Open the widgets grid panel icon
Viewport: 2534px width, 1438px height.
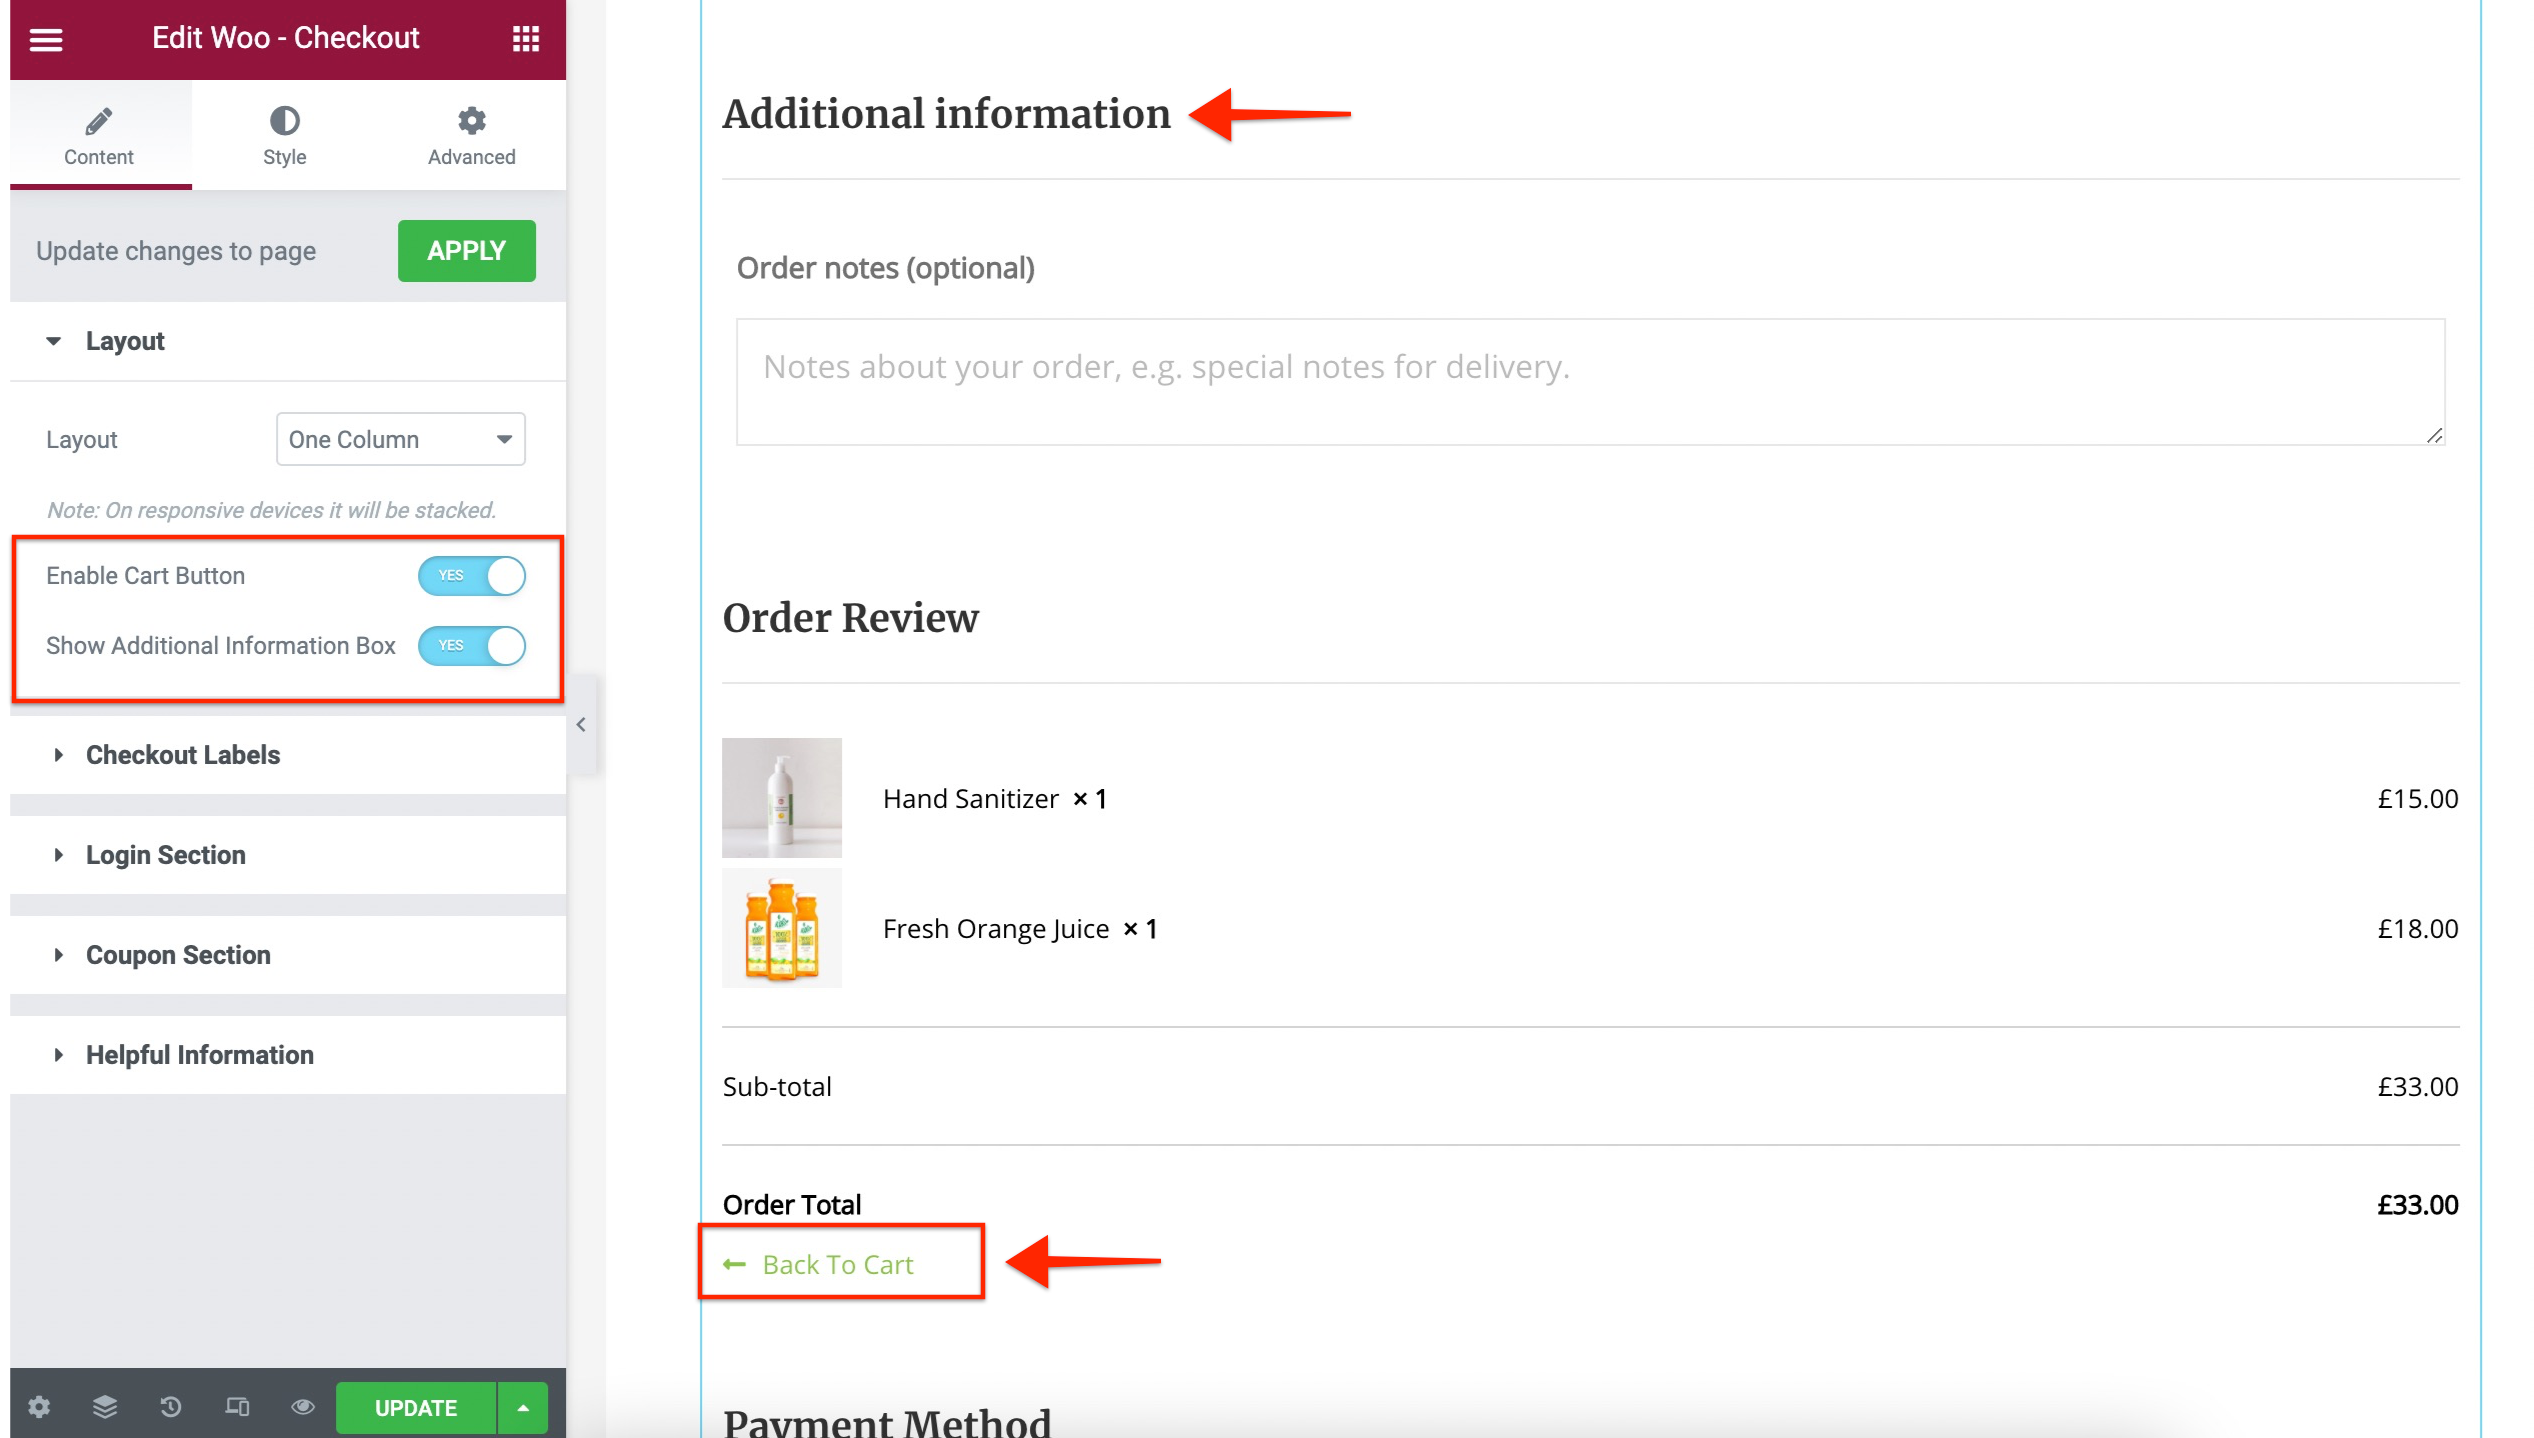[526, 39]
